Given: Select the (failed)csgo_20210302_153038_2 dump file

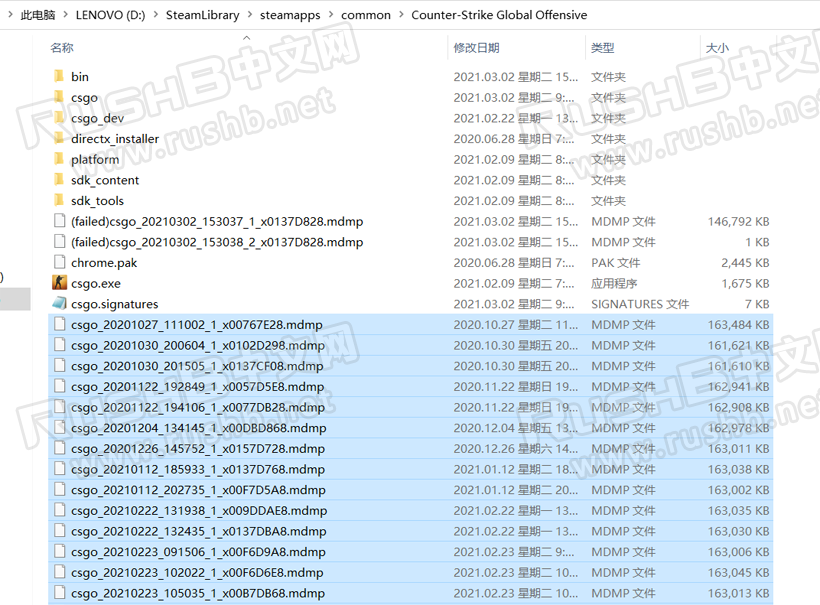Looking at the screenshot, I should 216,242.
